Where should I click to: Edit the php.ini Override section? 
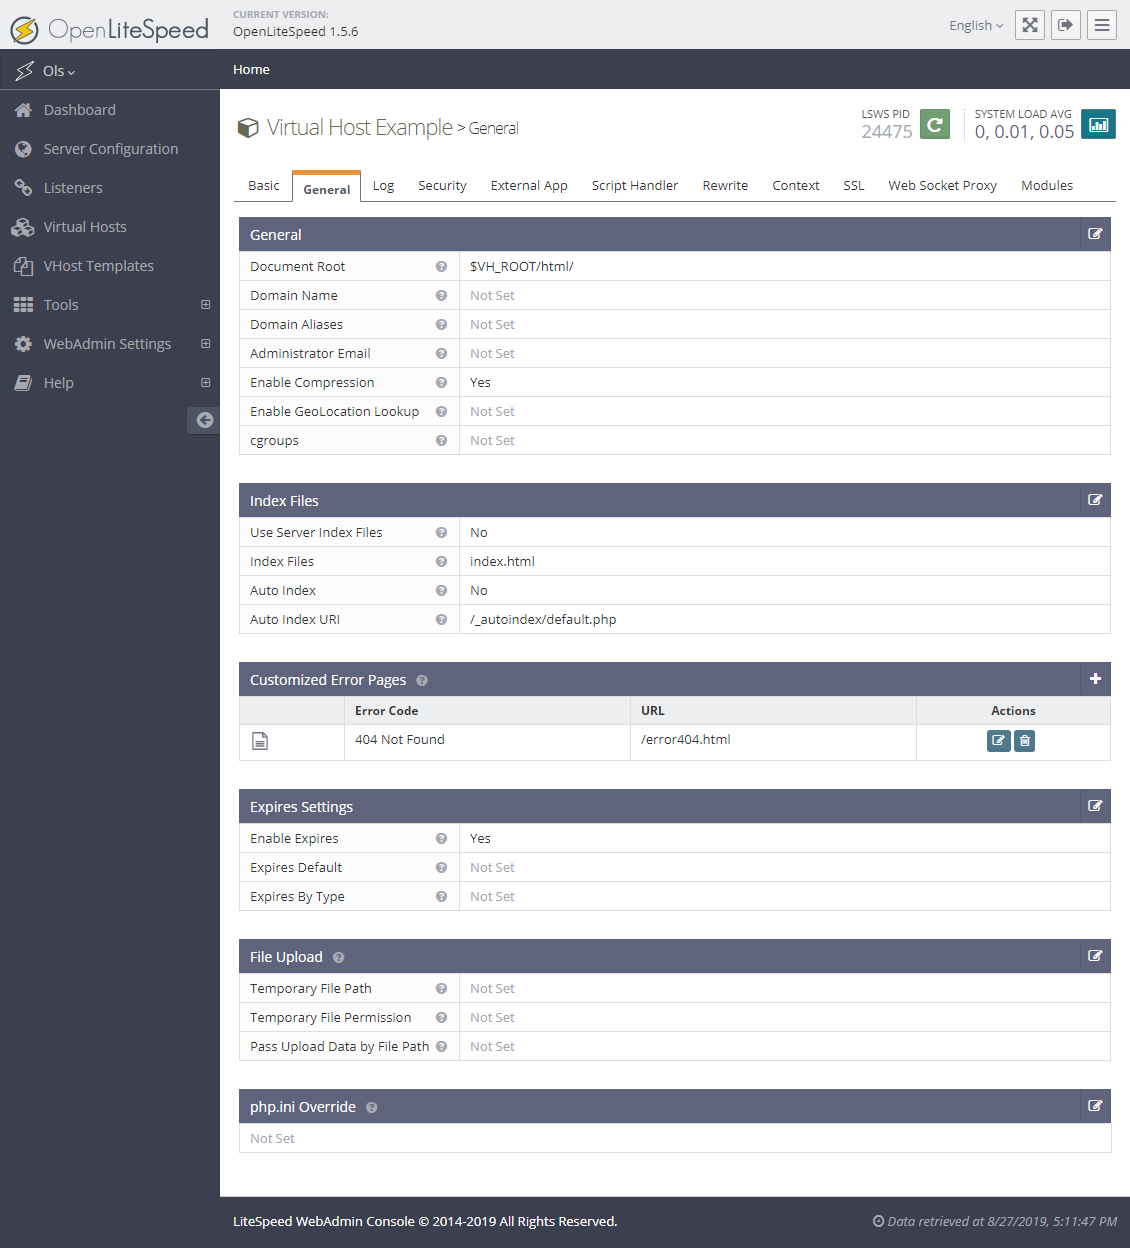(x=1095, y=1106)
